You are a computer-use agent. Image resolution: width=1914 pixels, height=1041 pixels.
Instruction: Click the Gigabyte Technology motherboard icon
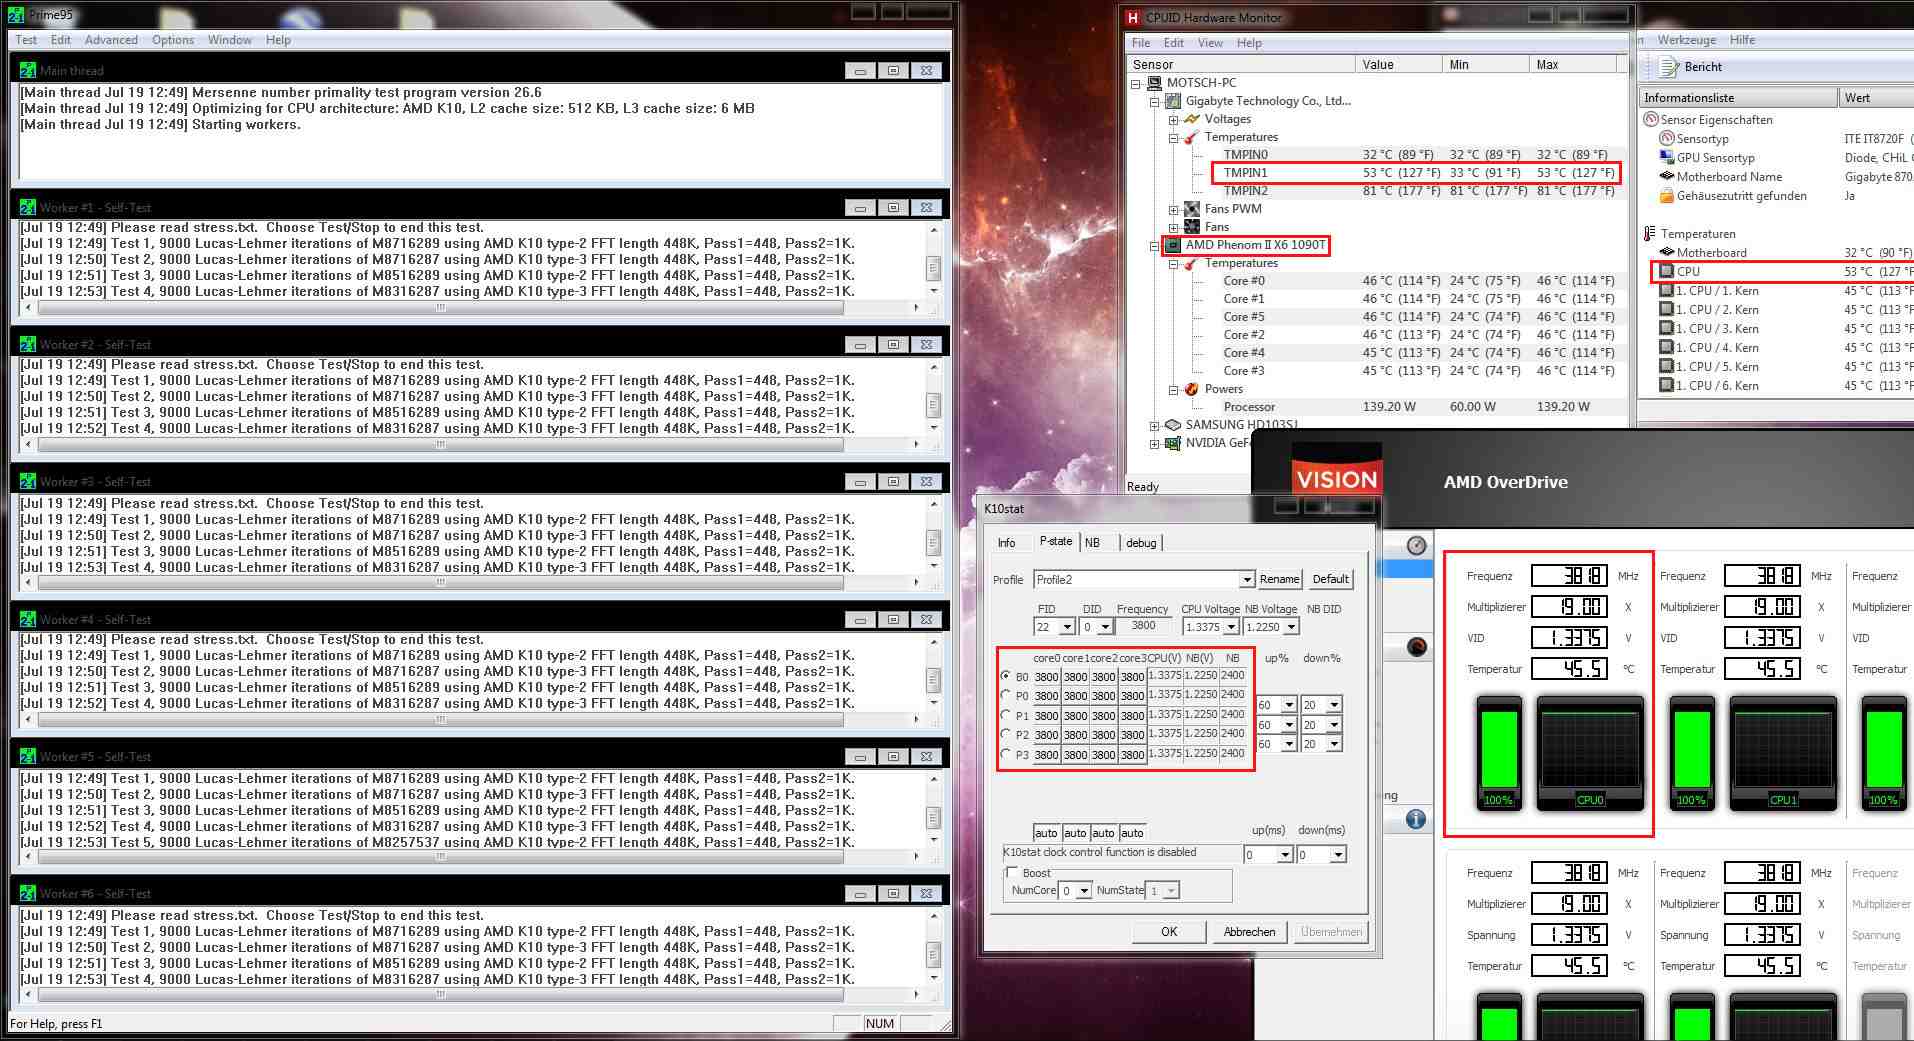1174,101
